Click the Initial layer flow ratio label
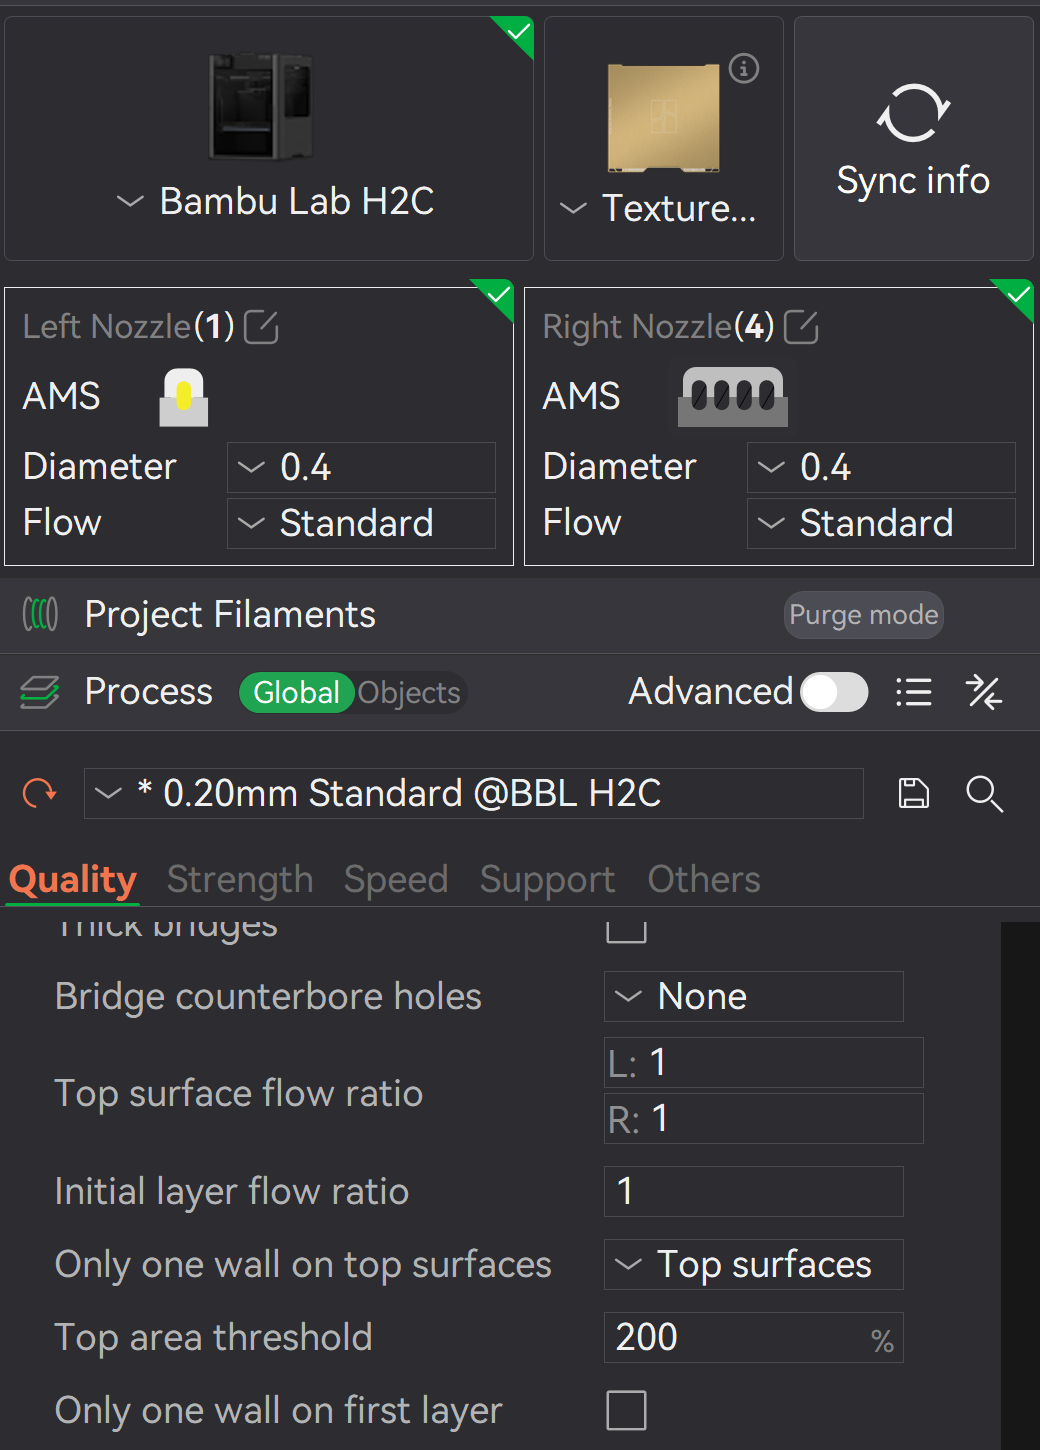The height and width of the screenshot is (1450, 1040). [x=232, y=1191]
